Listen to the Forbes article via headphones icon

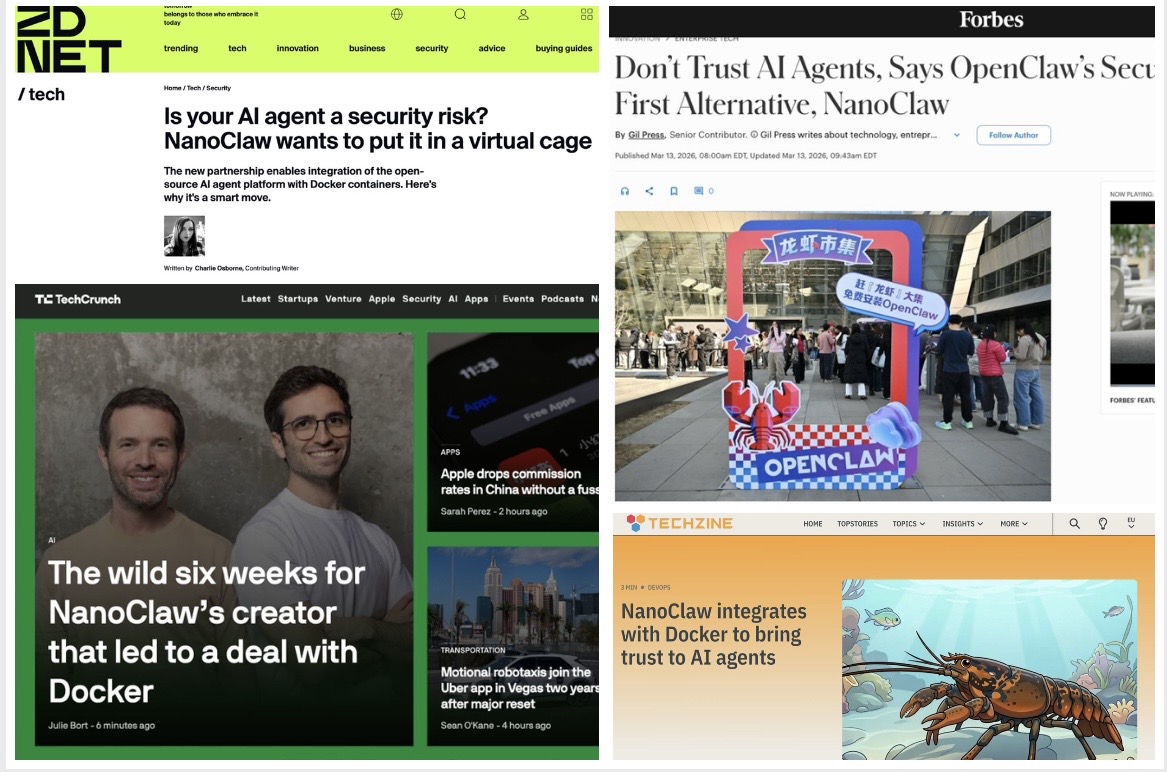point(624,191)
